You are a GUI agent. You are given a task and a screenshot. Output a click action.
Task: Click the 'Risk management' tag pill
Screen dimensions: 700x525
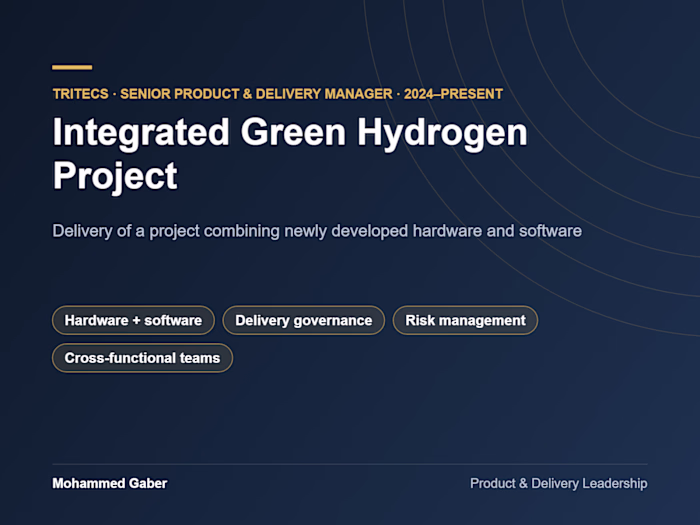[x=465, y=320]
